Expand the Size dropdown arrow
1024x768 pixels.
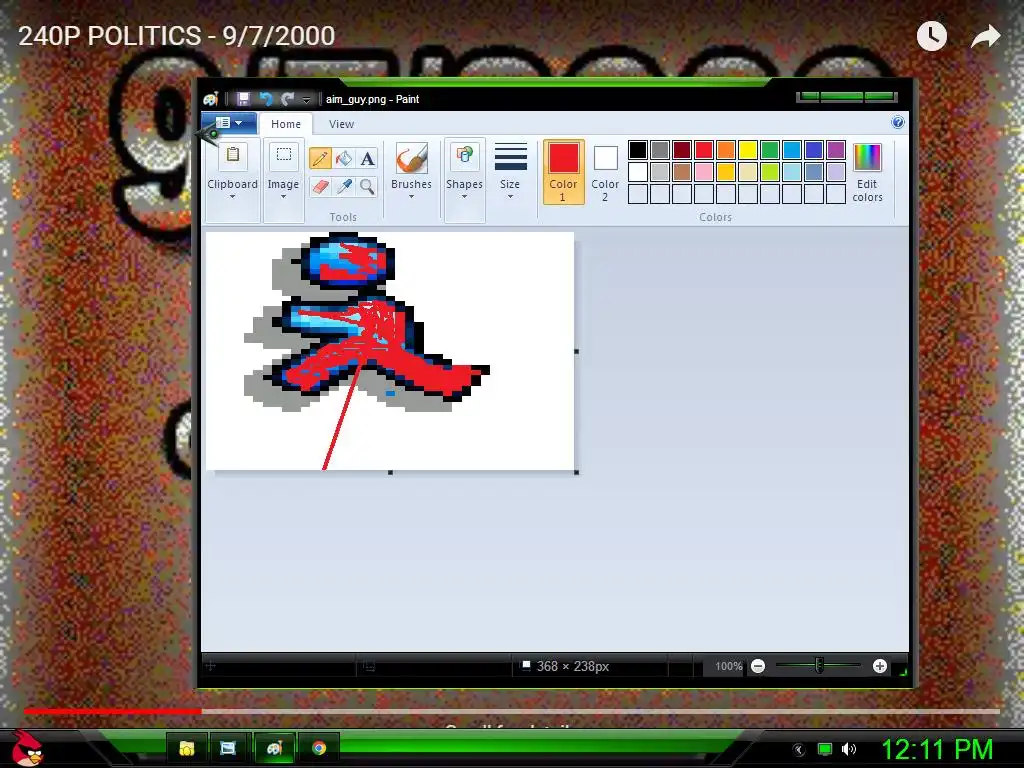510,197
